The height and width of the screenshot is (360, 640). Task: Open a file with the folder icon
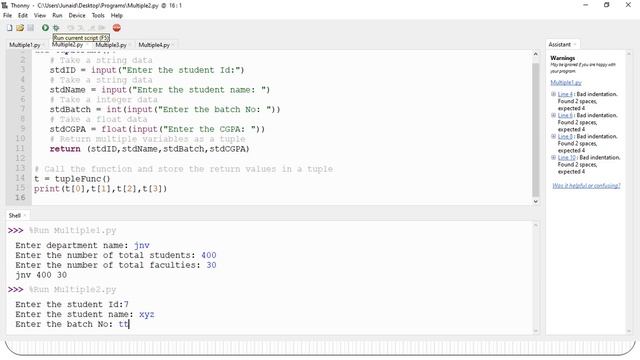[x=20, y=28]
